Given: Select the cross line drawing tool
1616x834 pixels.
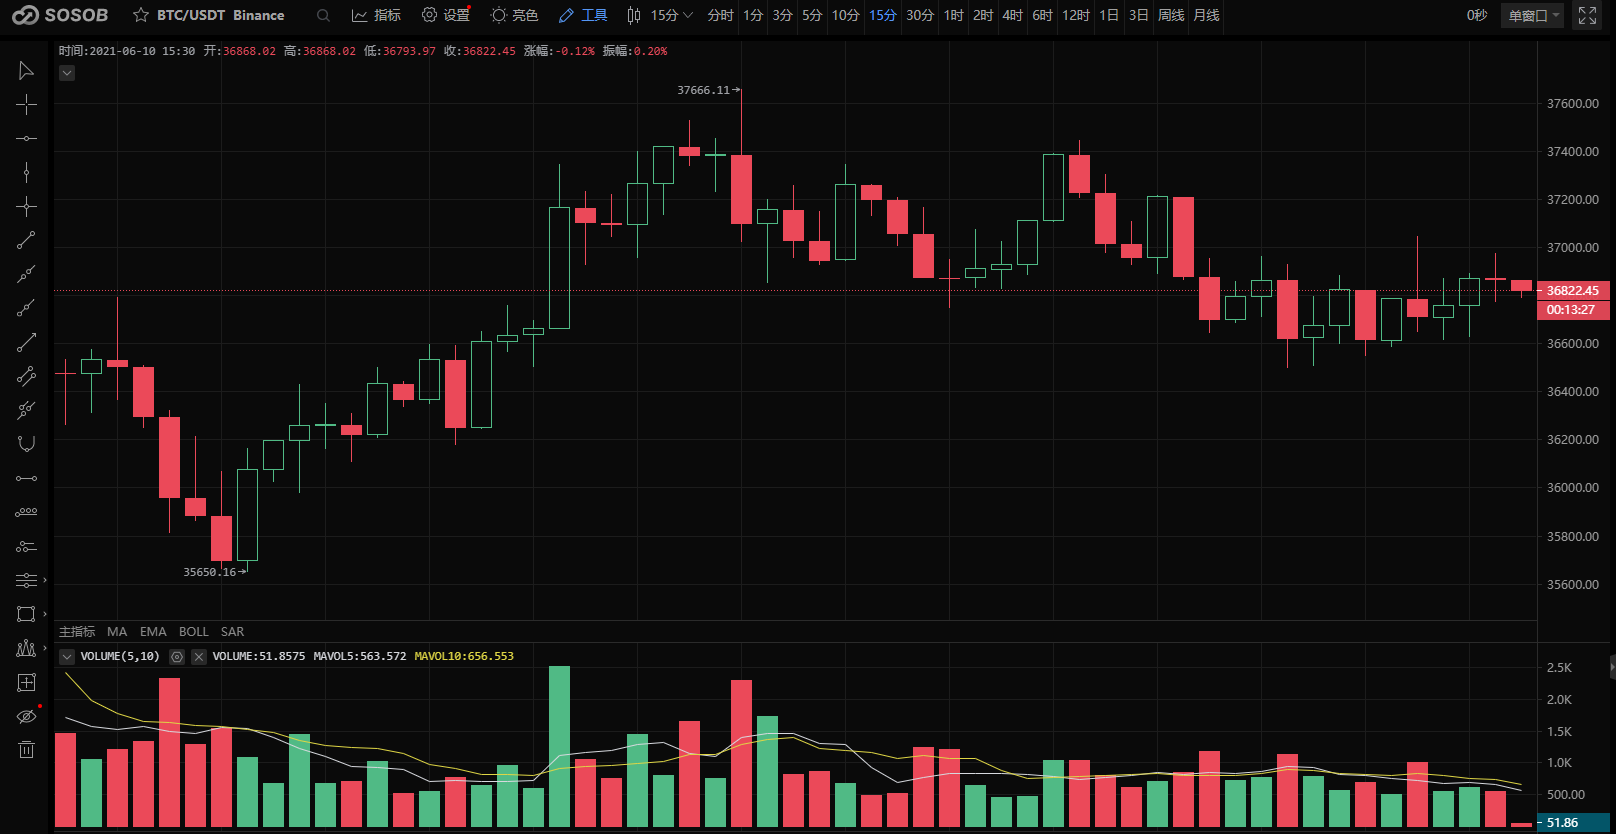Looking at the screenshot, I should [x=26, y=206].
